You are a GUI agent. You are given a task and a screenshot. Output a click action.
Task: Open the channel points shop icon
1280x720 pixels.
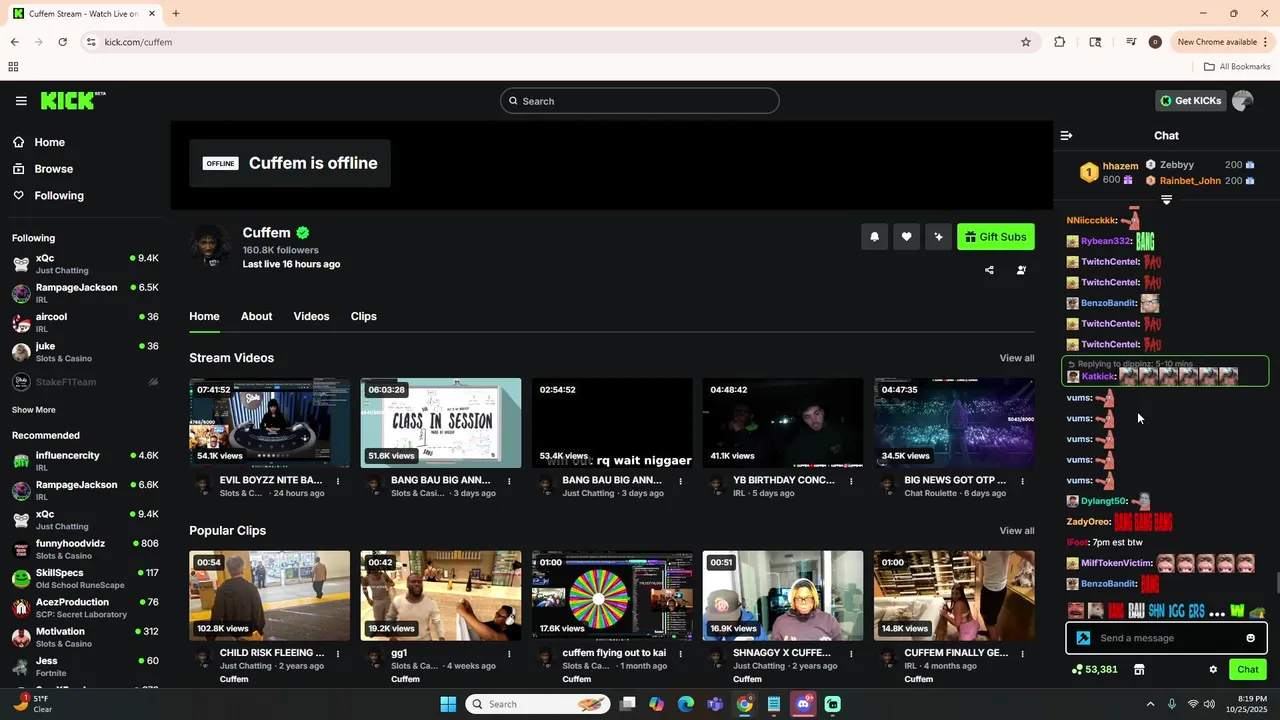click(x=1138, y=670)
